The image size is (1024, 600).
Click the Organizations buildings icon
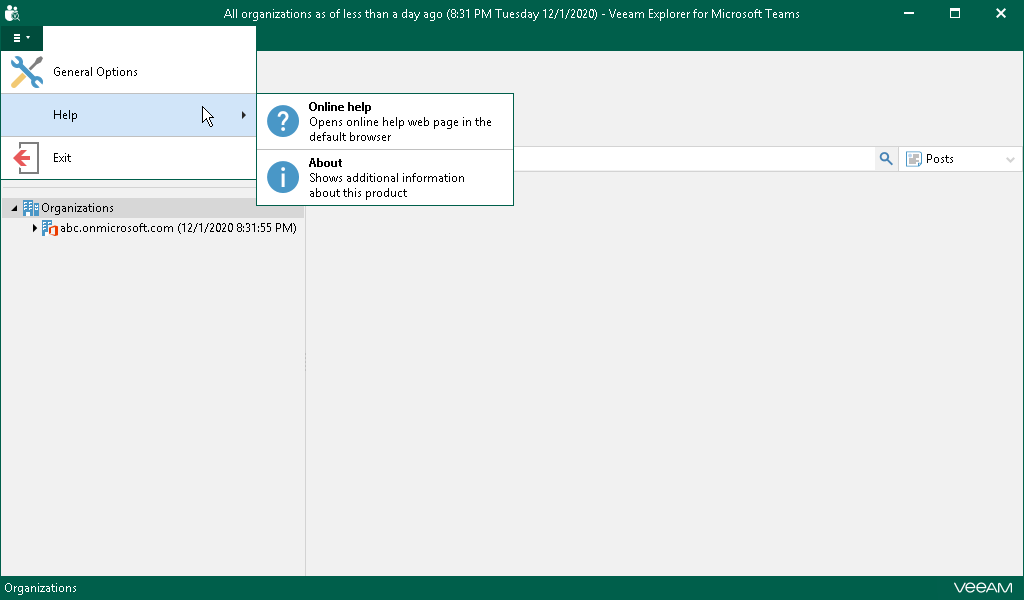pos(31,208)
